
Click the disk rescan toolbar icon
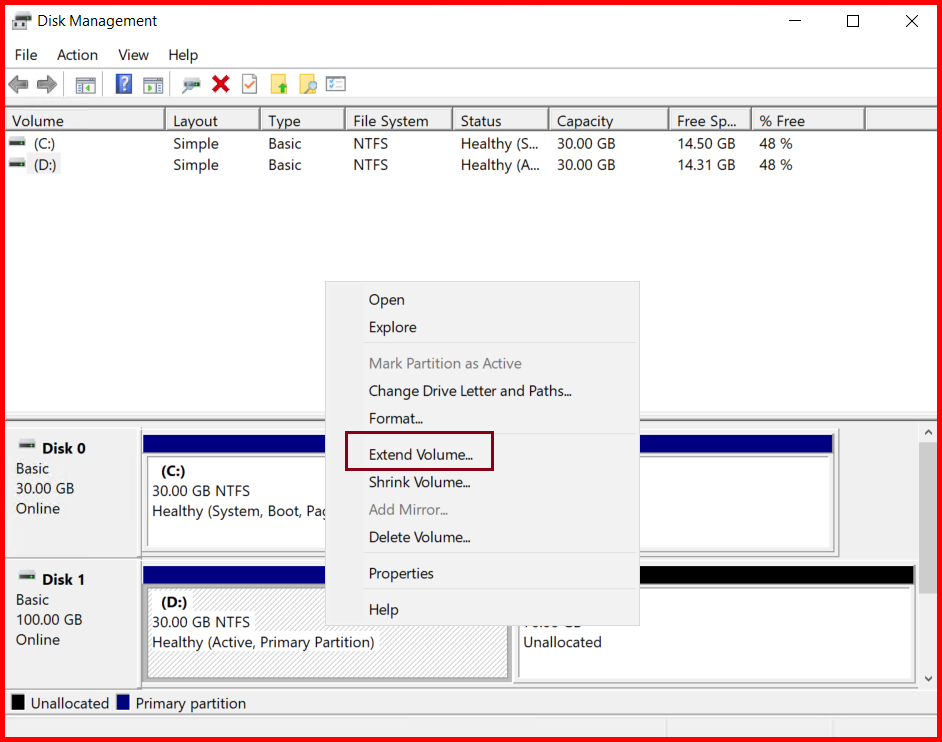[x=190, y=84]
